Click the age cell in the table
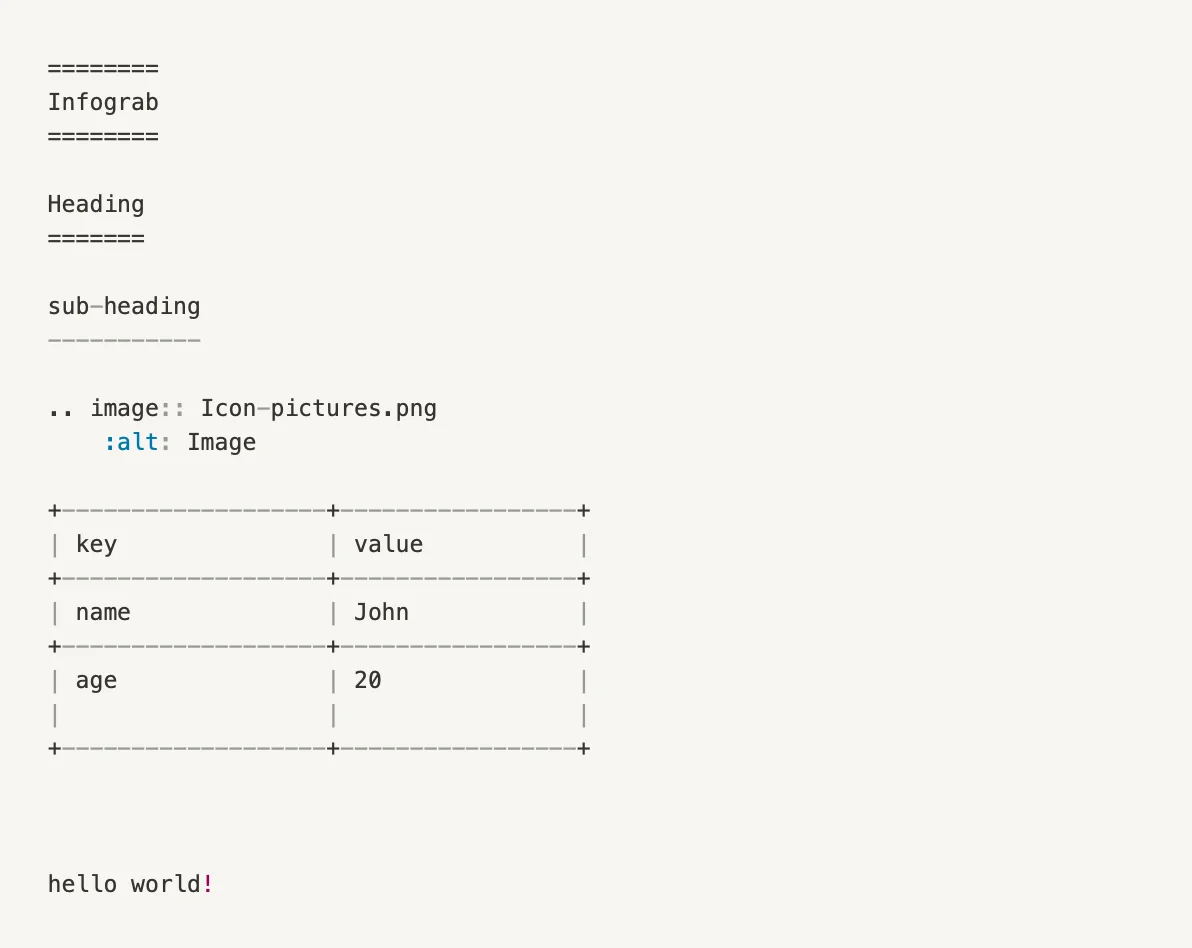 96,680
